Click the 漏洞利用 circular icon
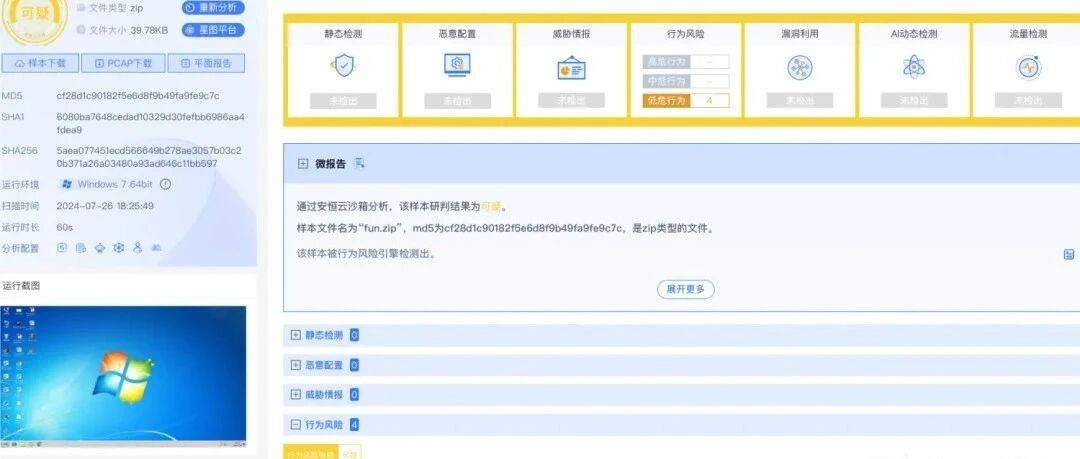 coord(800,68)
